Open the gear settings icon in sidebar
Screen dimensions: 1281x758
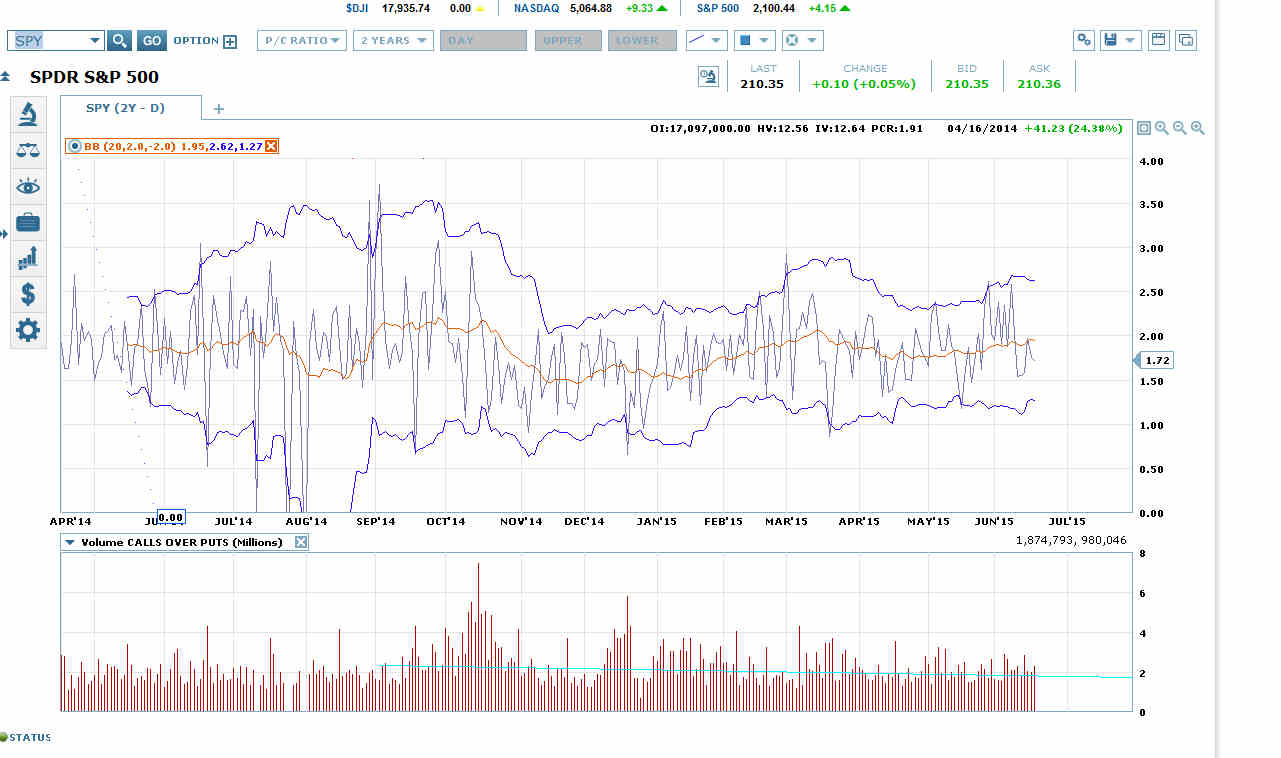[28, 330]
